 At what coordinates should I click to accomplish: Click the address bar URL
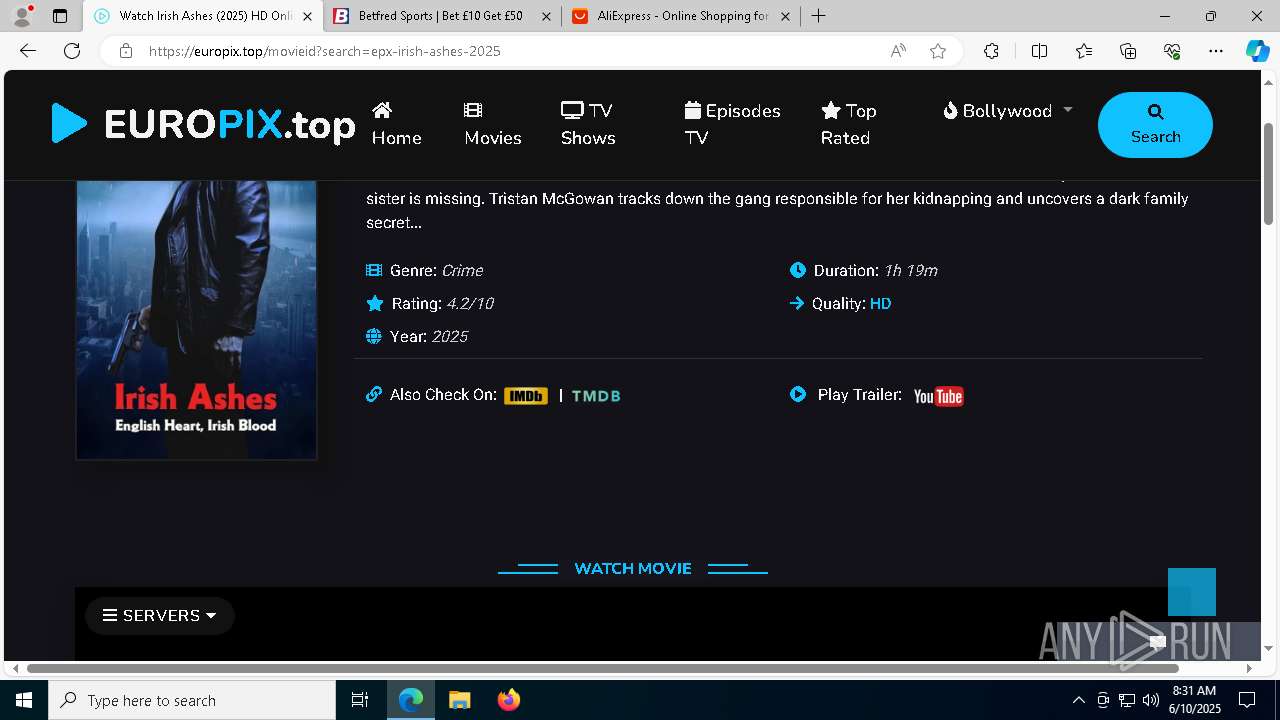(325, 51)
